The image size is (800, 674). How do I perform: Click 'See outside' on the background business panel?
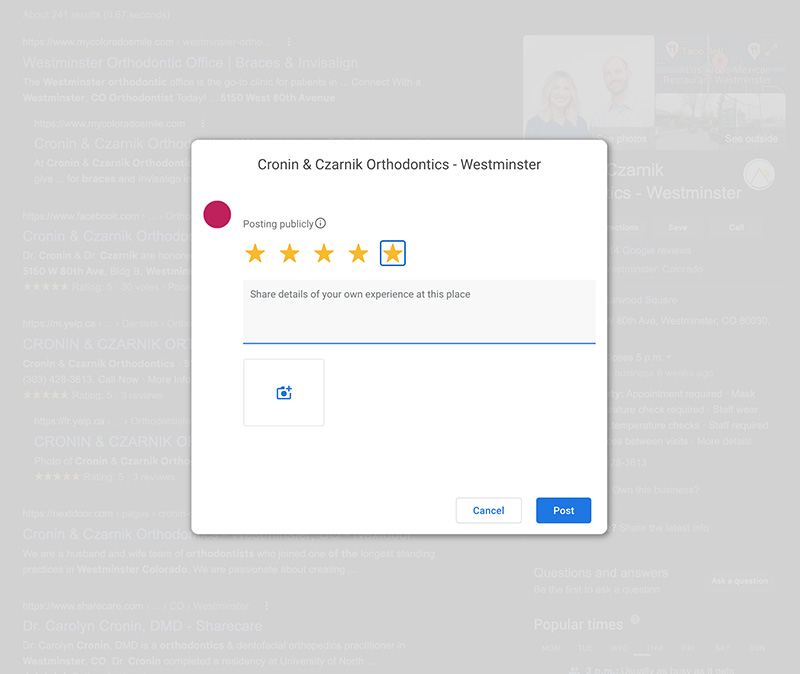click(751, 139)
